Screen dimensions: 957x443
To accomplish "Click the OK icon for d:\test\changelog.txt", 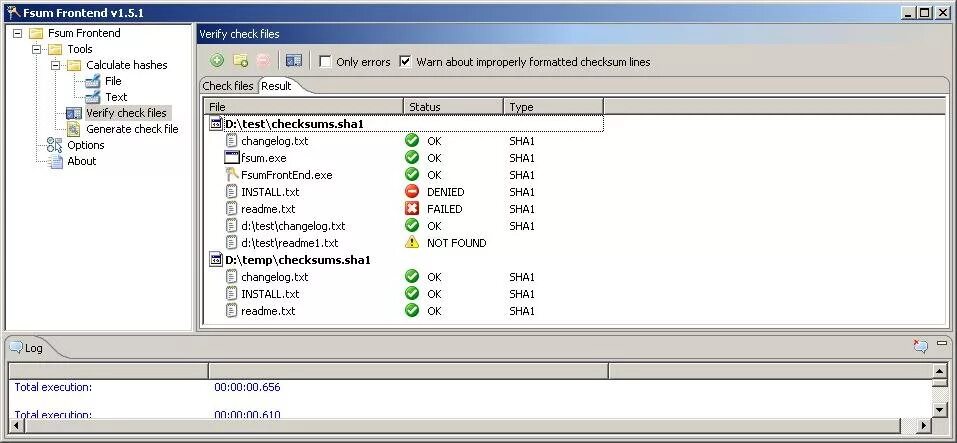I will pos(412,225).
